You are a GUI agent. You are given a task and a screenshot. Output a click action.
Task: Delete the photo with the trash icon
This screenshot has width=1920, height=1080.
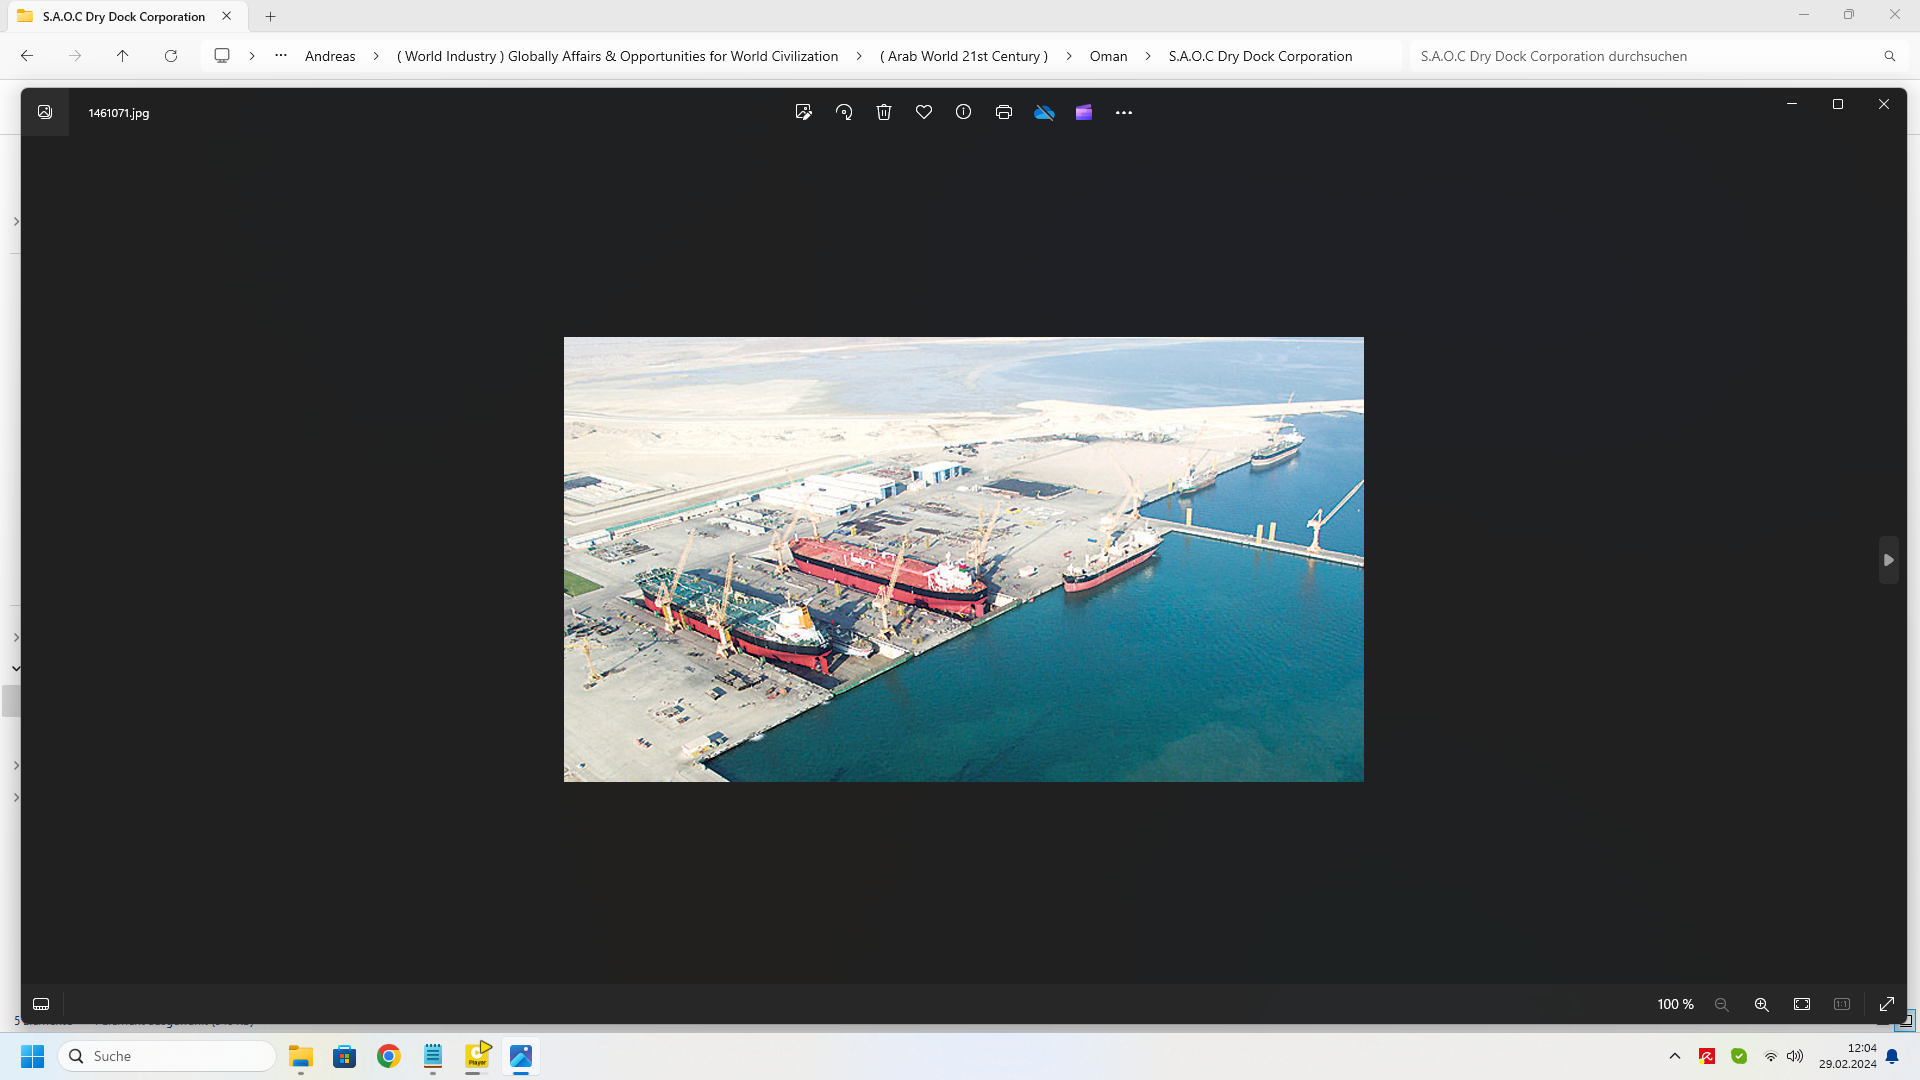coord(884,112)
